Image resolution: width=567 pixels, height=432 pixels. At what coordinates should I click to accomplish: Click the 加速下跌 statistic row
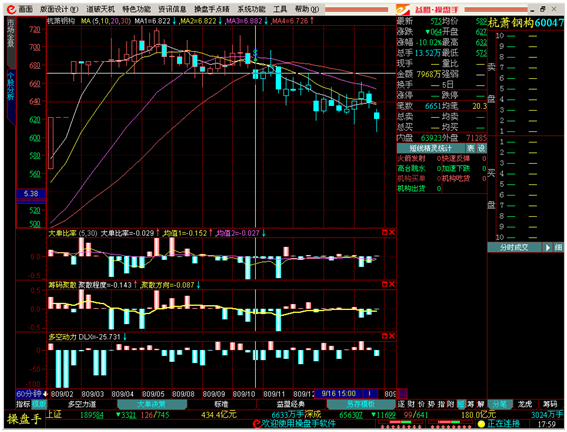(464, 168)
